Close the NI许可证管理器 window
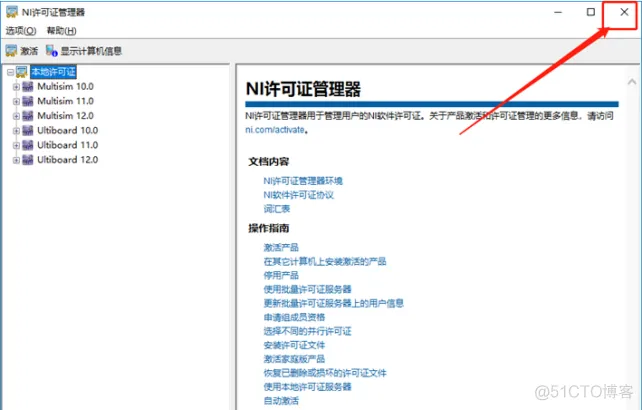Viewport: 643px width, 410px height. pyautogui.click(x=624, y=12)
